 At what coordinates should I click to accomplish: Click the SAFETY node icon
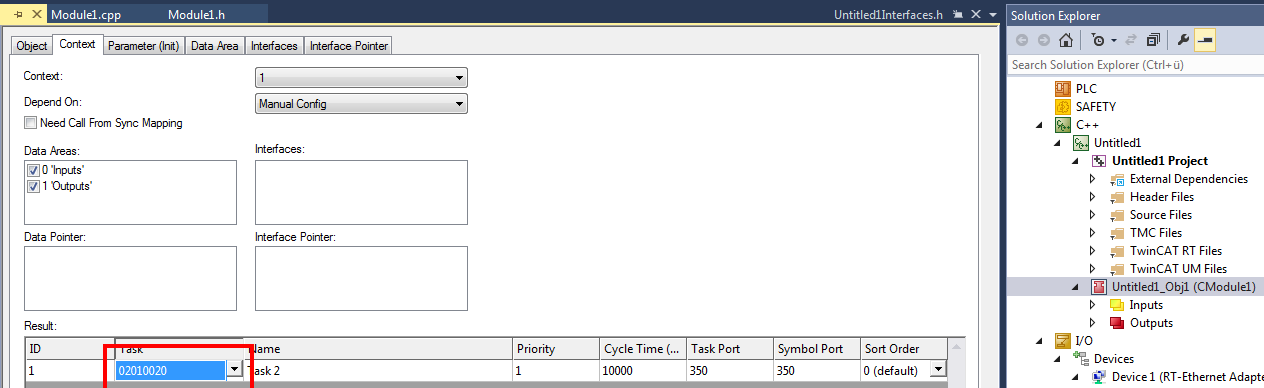tap(1063, 106)
